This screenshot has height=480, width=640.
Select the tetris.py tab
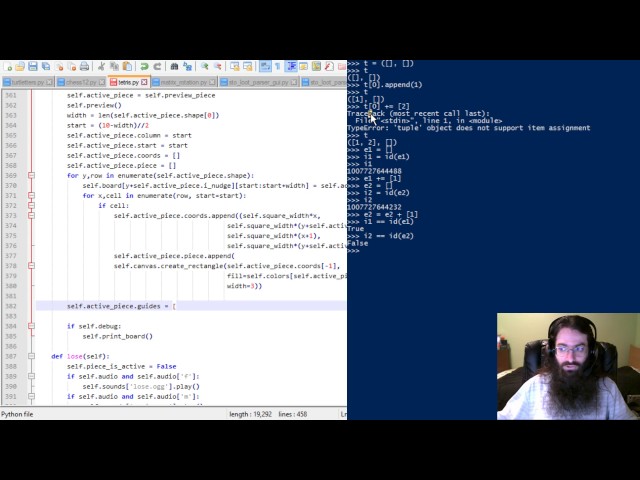(129, 82)
